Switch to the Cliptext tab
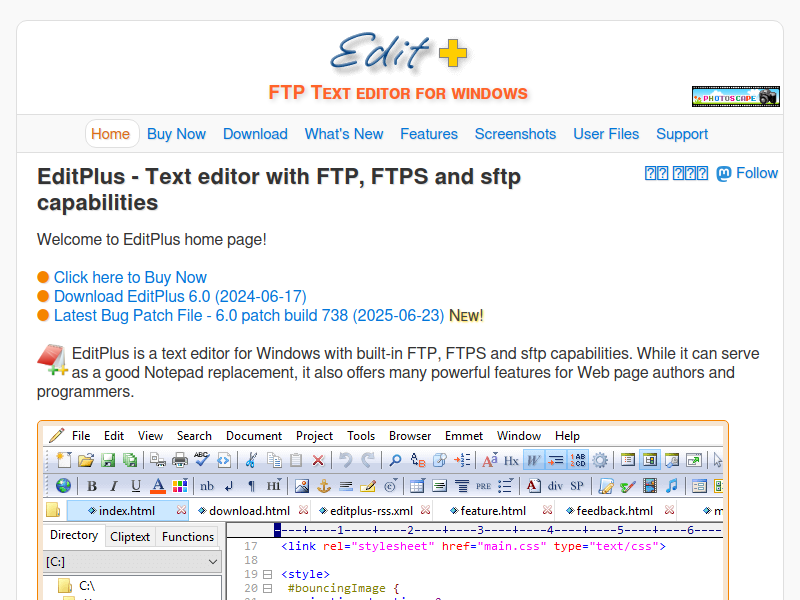The image size is (800, 600). [130, 537]
